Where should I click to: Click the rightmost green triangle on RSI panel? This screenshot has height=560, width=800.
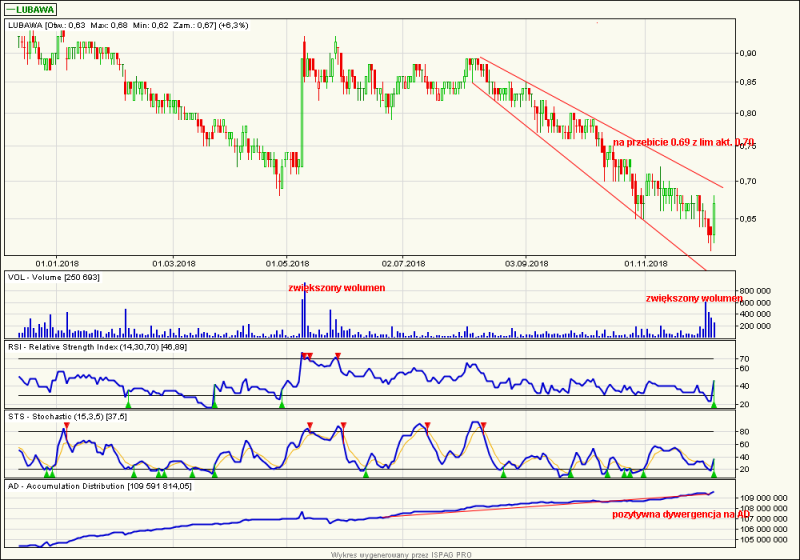pos(712,402)
